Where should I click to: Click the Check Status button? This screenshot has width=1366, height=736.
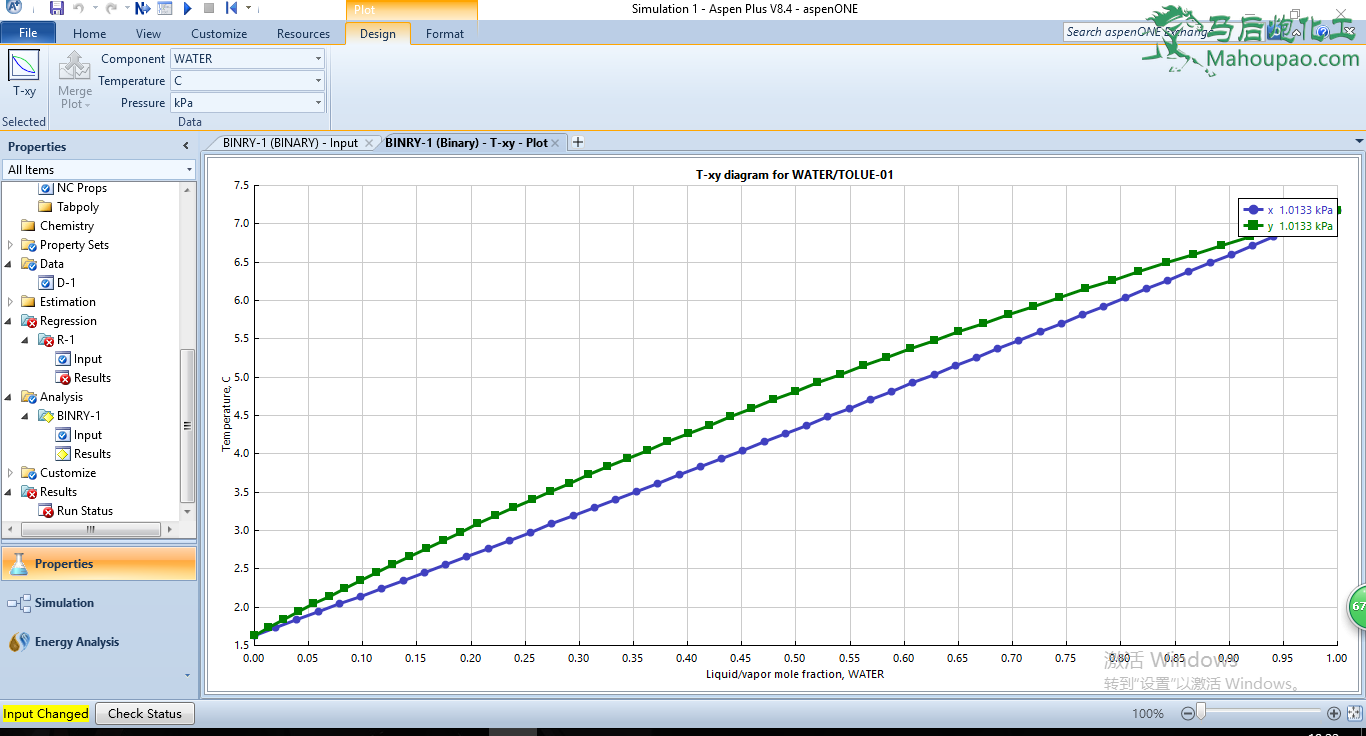145,713
